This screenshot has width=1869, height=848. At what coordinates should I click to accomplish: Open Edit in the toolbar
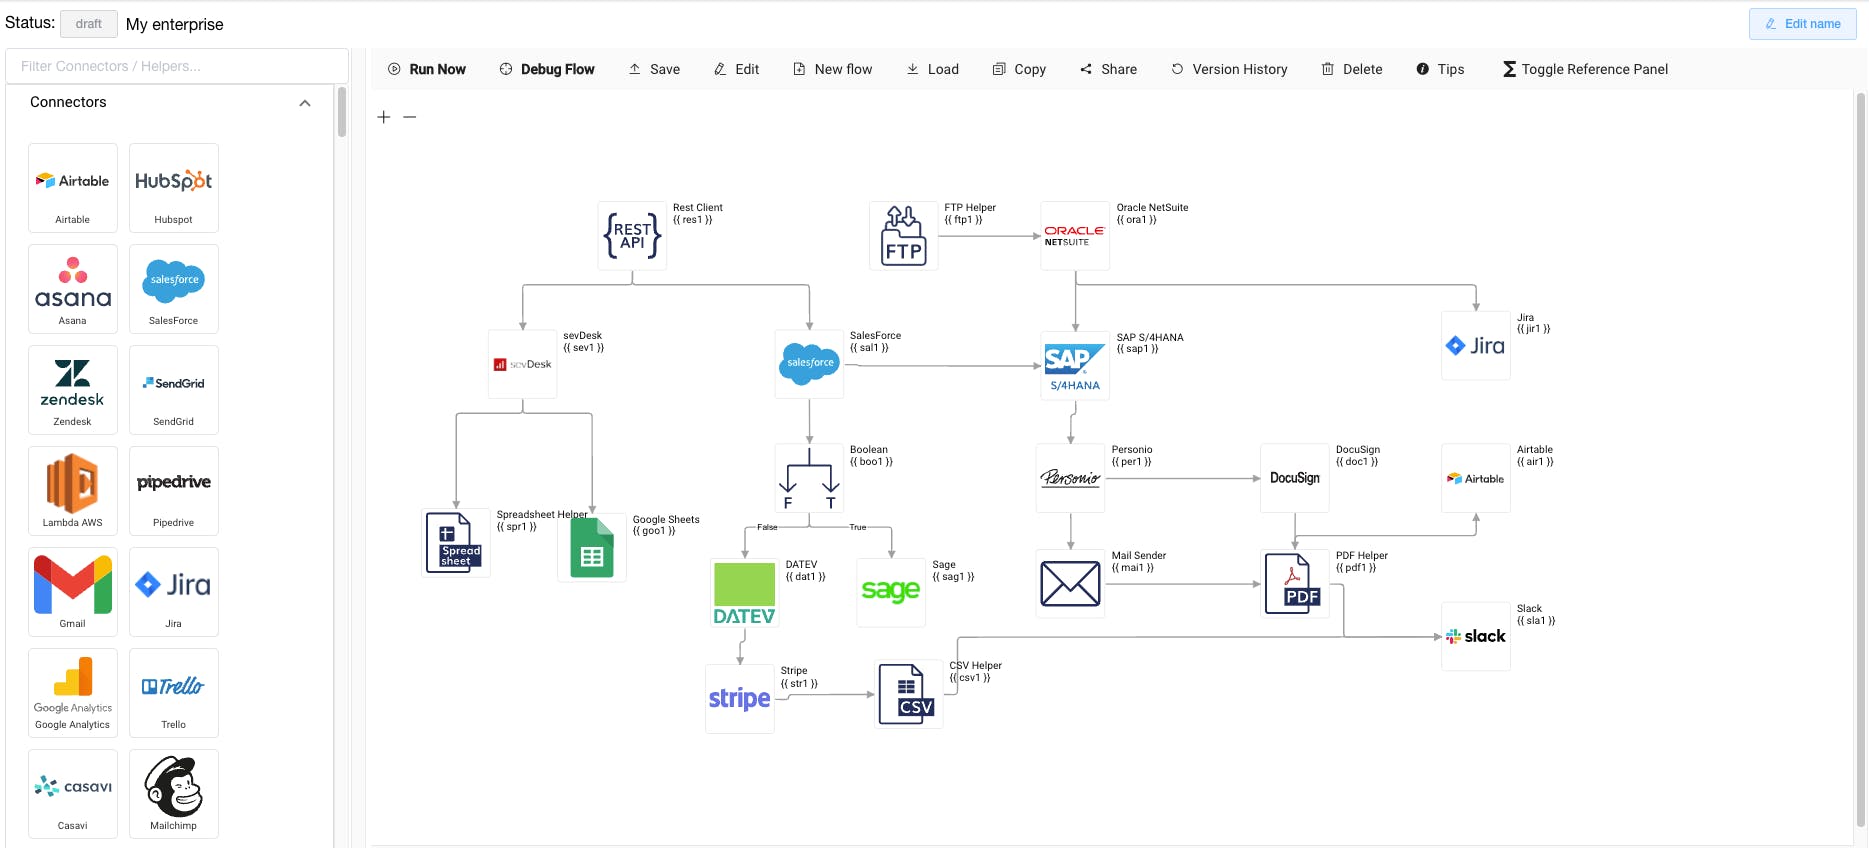tap(737, 69)
